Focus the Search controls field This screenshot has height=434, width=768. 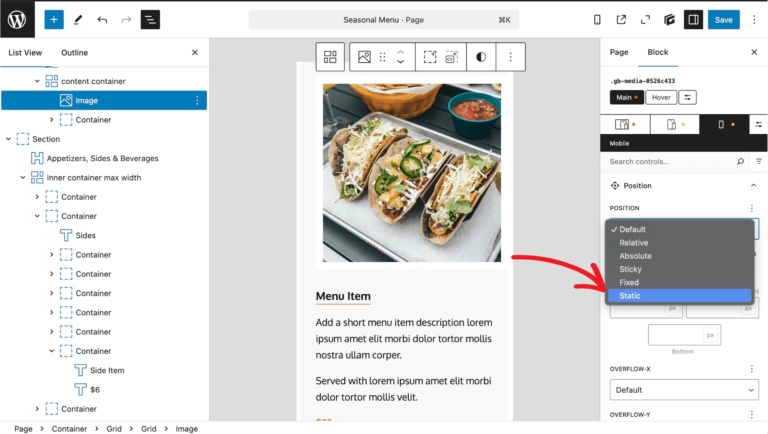(669, 162)
